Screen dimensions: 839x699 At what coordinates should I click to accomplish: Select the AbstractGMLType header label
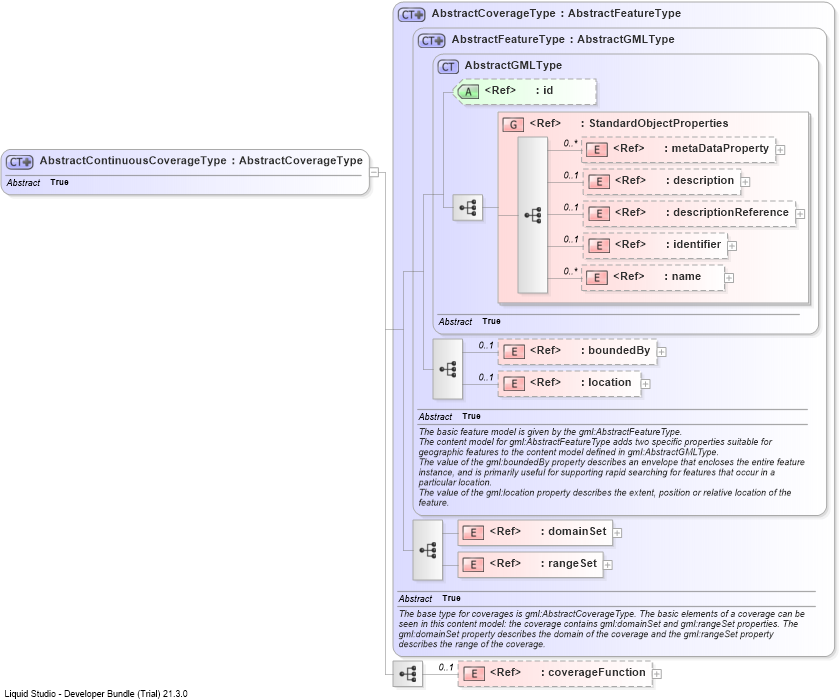click(513, 65)
